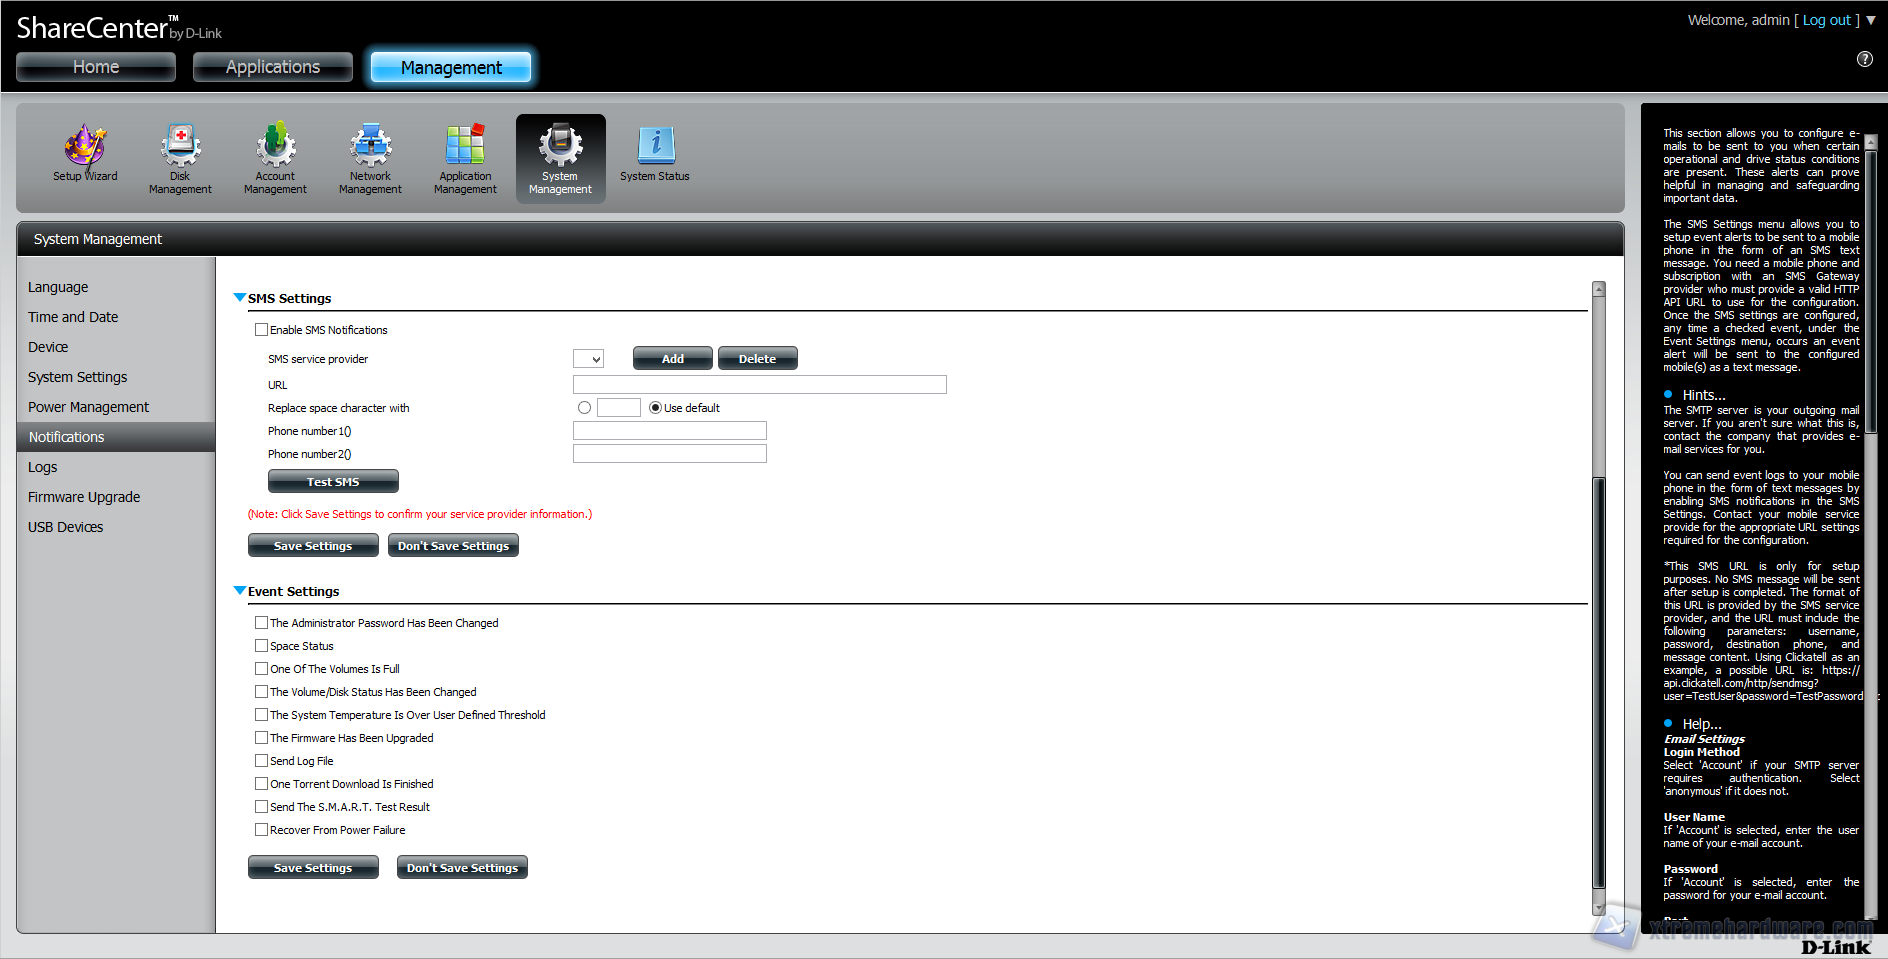The width and height of the screenshot is (1888, 959).
Task: Check the Space Status event
Action: pyautogui.click(x=261, y=646)
